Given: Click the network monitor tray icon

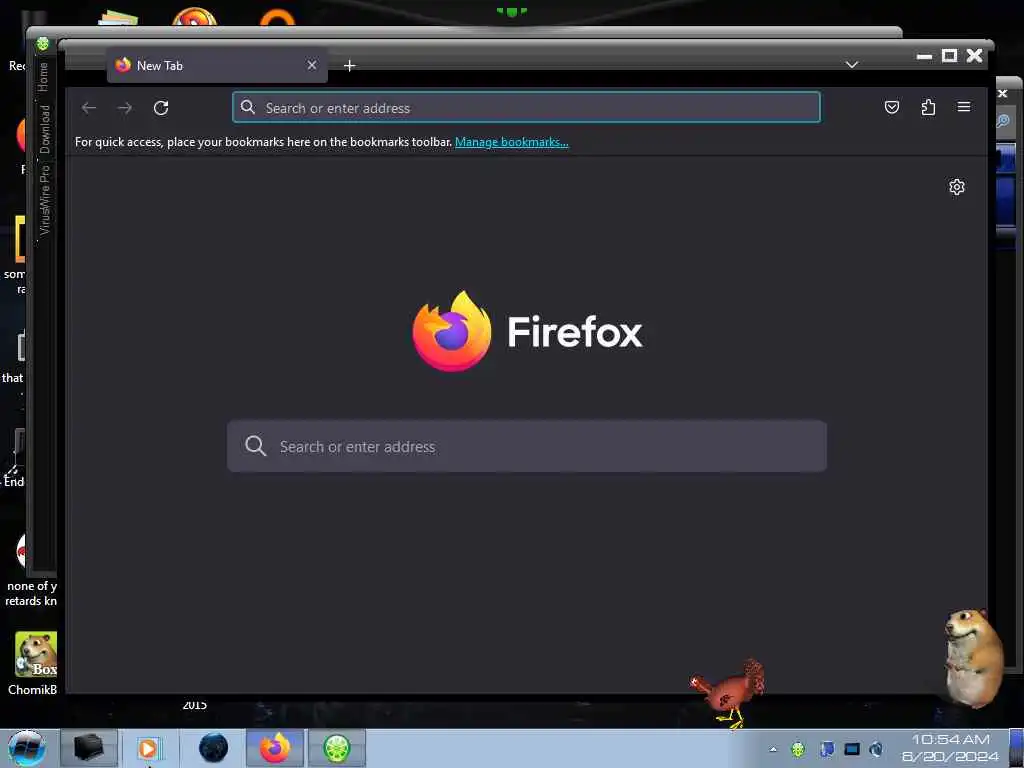Looking at the screenshot, I should (852, 749).
